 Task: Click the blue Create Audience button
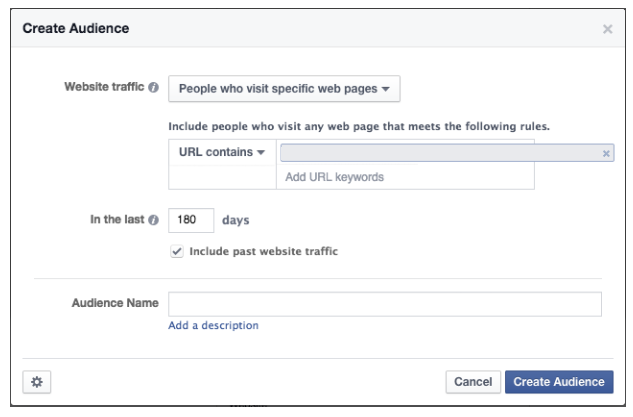pyautogui.click(x=558, y=381)
